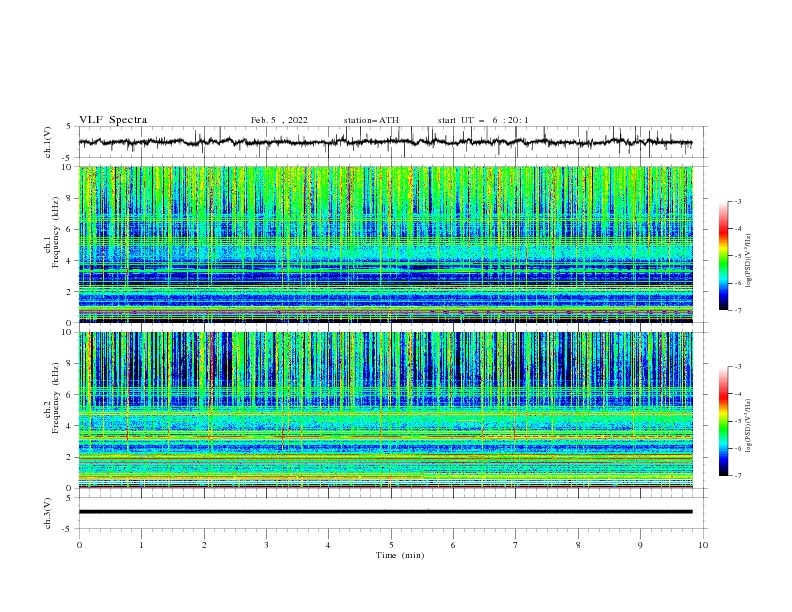
Task: Click tick label 9 on the time axis
Action: [640, 545]
